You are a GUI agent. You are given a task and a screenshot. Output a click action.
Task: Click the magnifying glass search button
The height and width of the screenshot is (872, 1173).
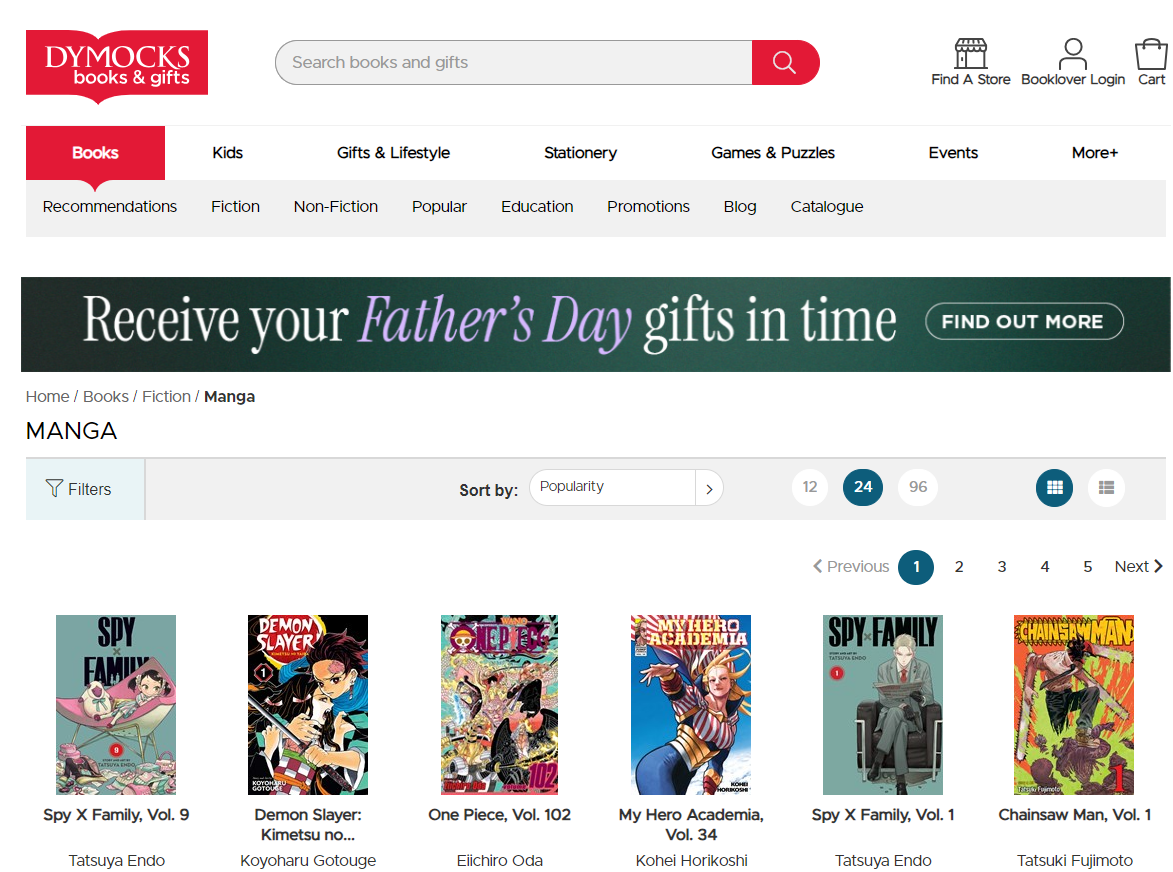(x=785, y=63)
